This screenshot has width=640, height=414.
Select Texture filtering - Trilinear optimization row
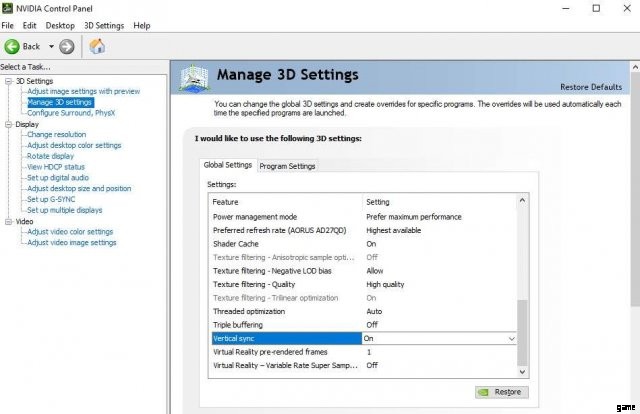[362, 298]
